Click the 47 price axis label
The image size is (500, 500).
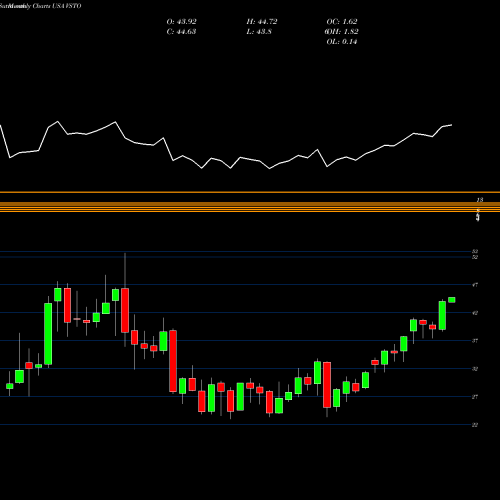tap(475, 285)
